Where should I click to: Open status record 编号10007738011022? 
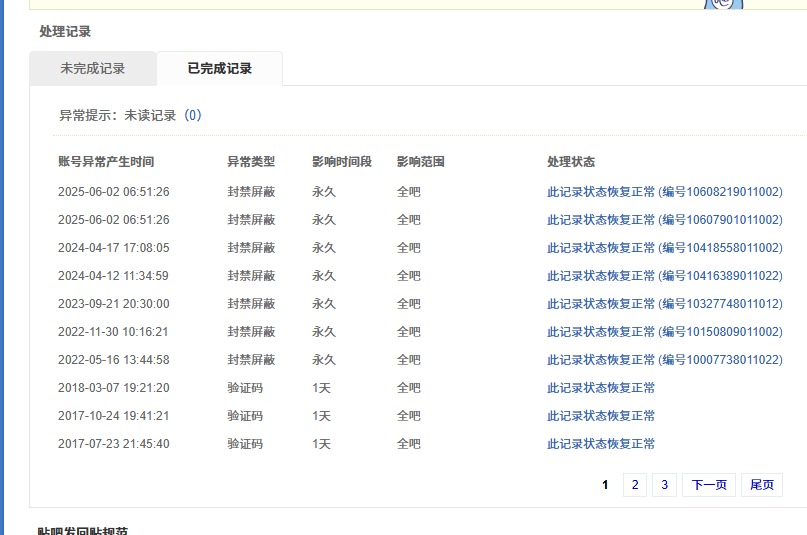click(x=664, y=360)
